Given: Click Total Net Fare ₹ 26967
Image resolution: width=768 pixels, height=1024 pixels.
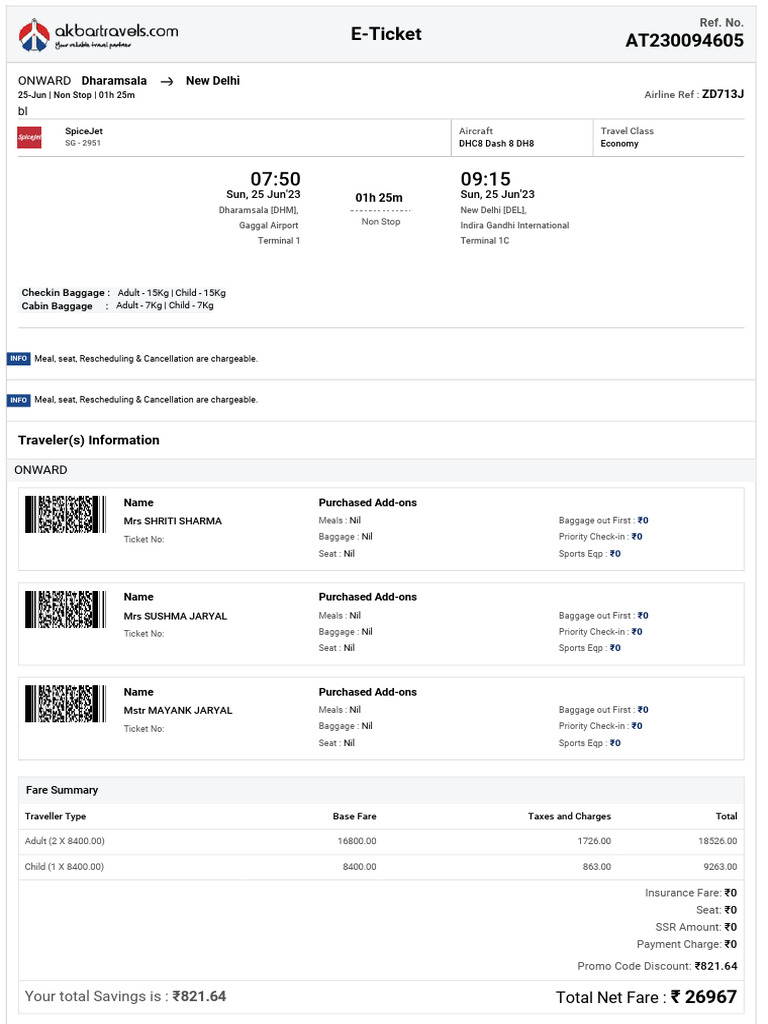Looking at the screenshot, I should [x=647, y=997].
